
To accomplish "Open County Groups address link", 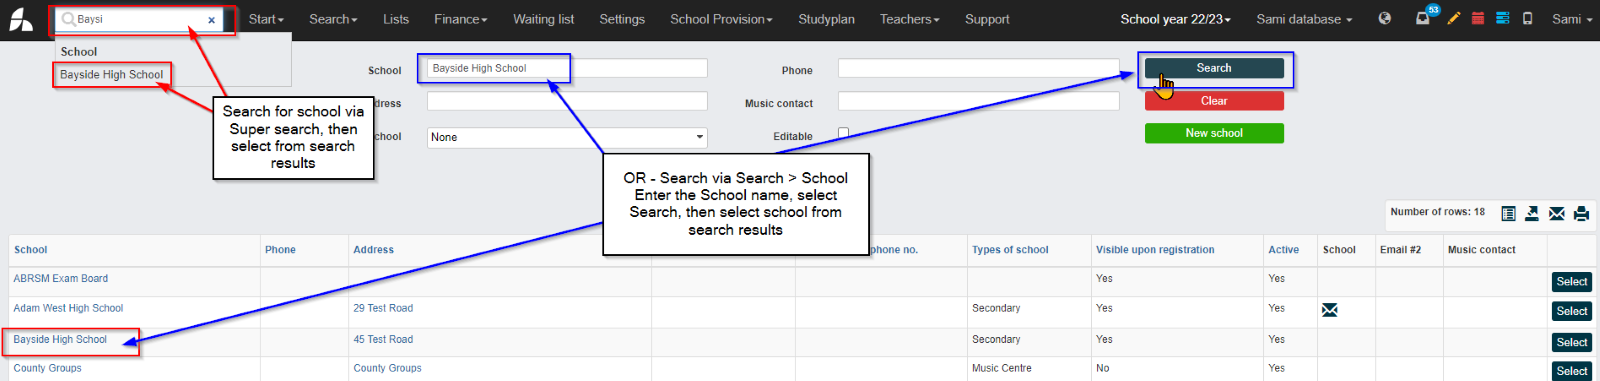I will tap(387, 369).
